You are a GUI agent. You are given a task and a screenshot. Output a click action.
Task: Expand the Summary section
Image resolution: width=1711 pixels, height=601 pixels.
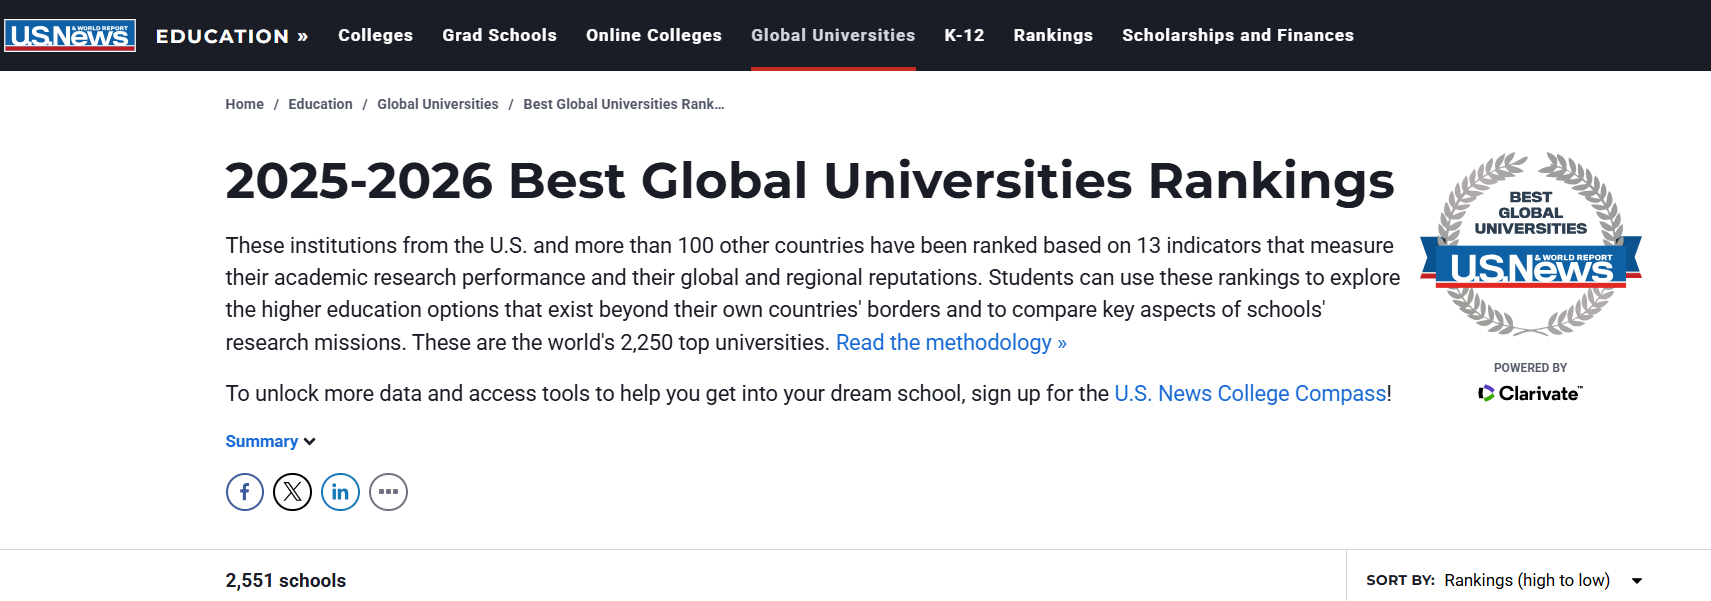270,441
